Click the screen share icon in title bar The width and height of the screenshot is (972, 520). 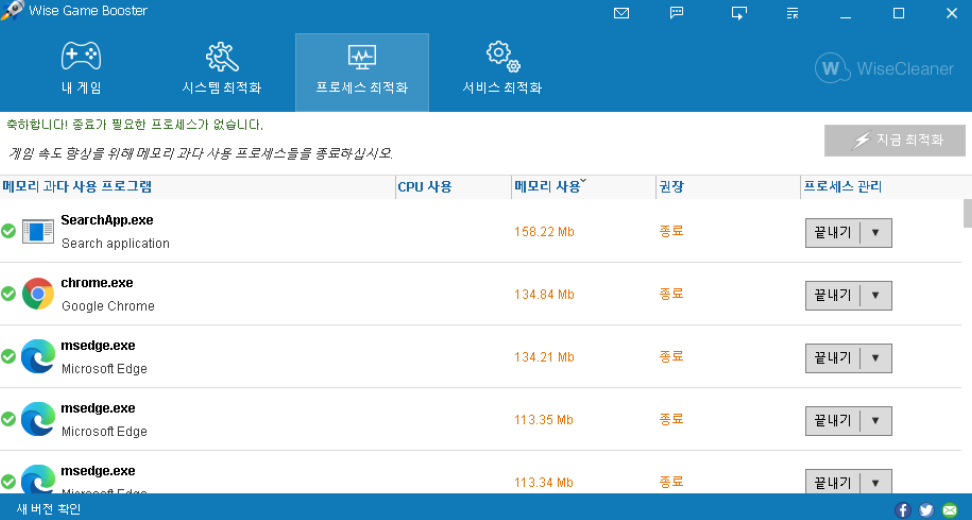tap(739, 13)
